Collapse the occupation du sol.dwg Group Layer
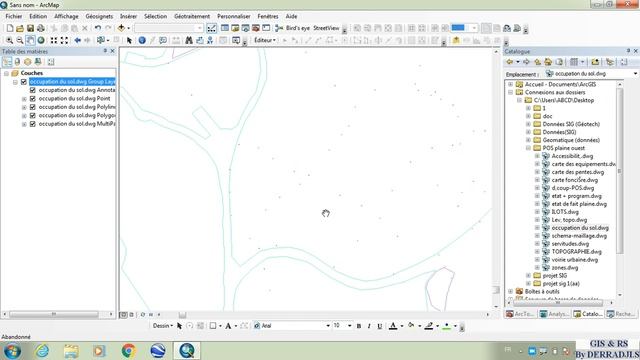The height and width of the screenshot is (360, 640). 15,82
